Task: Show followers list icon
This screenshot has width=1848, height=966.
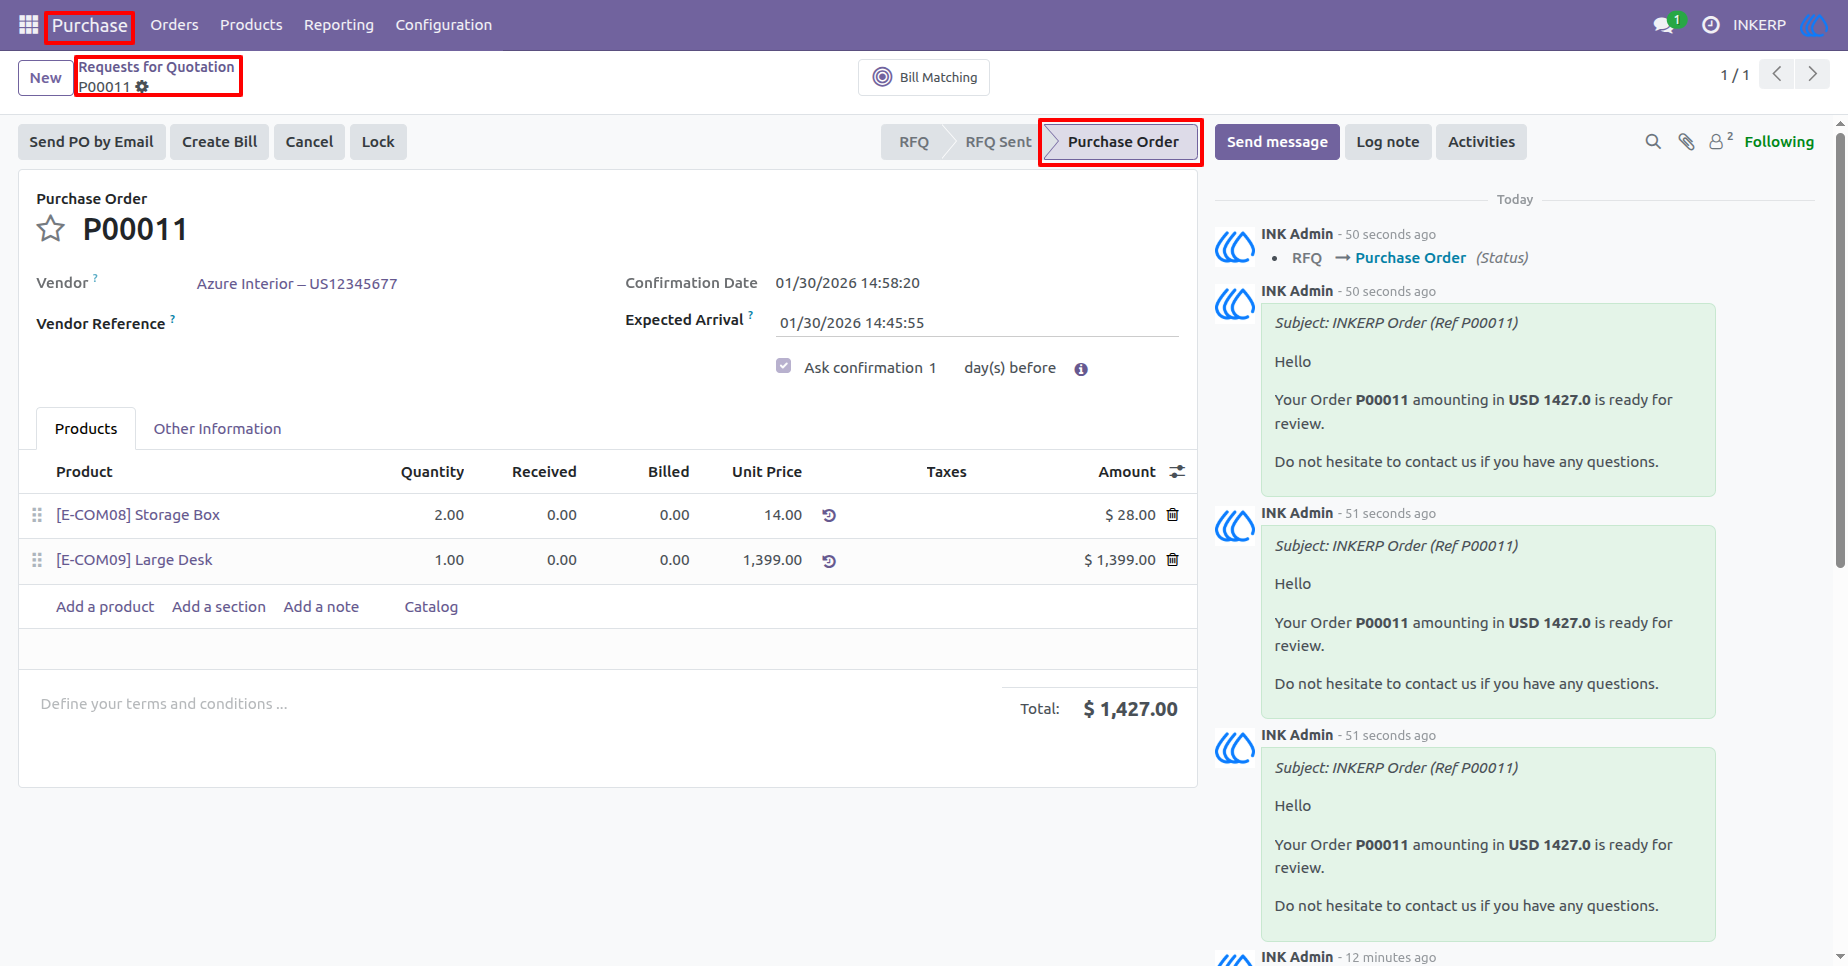Action: point(1720,142)
